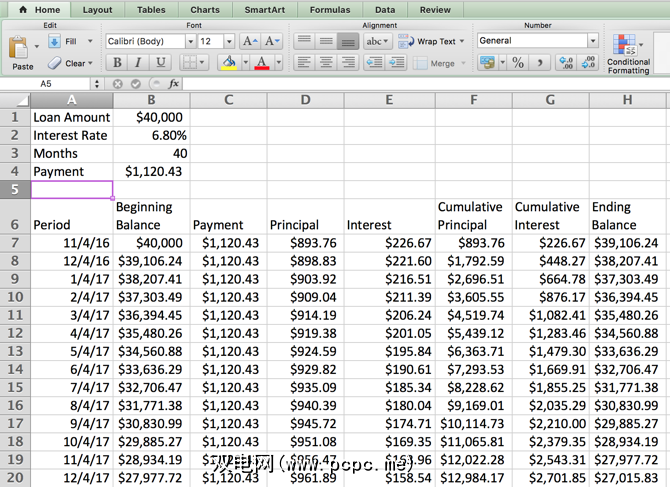
Task: Click the percent style icon
Action: (x=518, y=63)
